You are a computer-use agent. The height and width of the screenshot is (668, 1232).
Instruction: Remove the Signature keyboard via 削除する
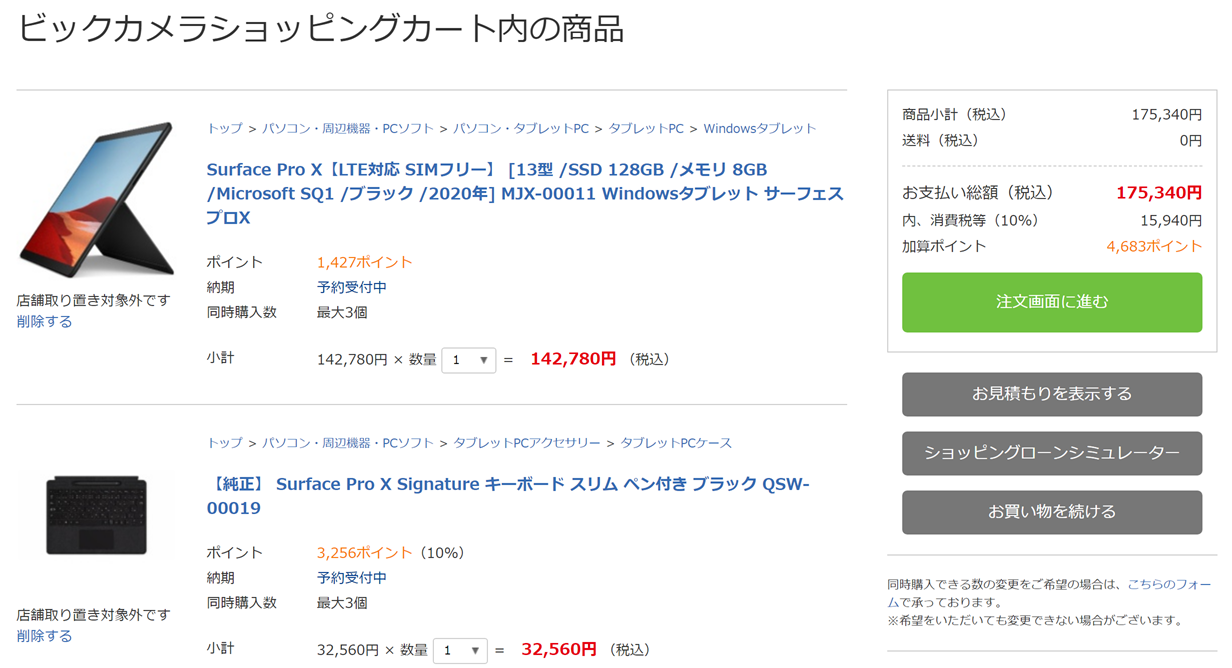click(x=45, y=636)
